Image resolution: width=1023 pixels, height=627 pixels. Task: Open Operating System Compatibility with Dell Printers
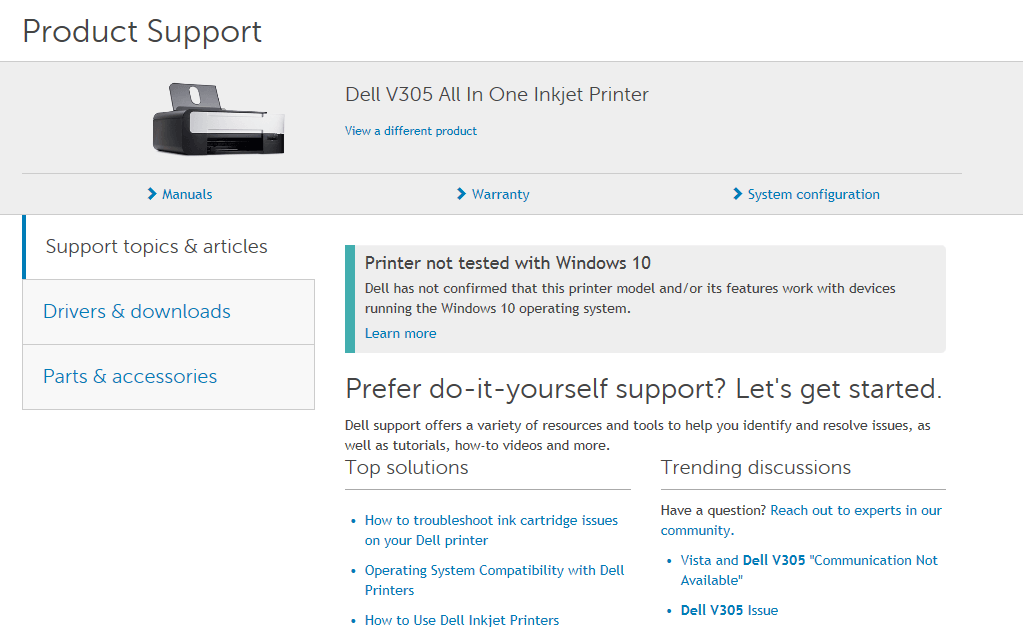[x=495, y=580]
